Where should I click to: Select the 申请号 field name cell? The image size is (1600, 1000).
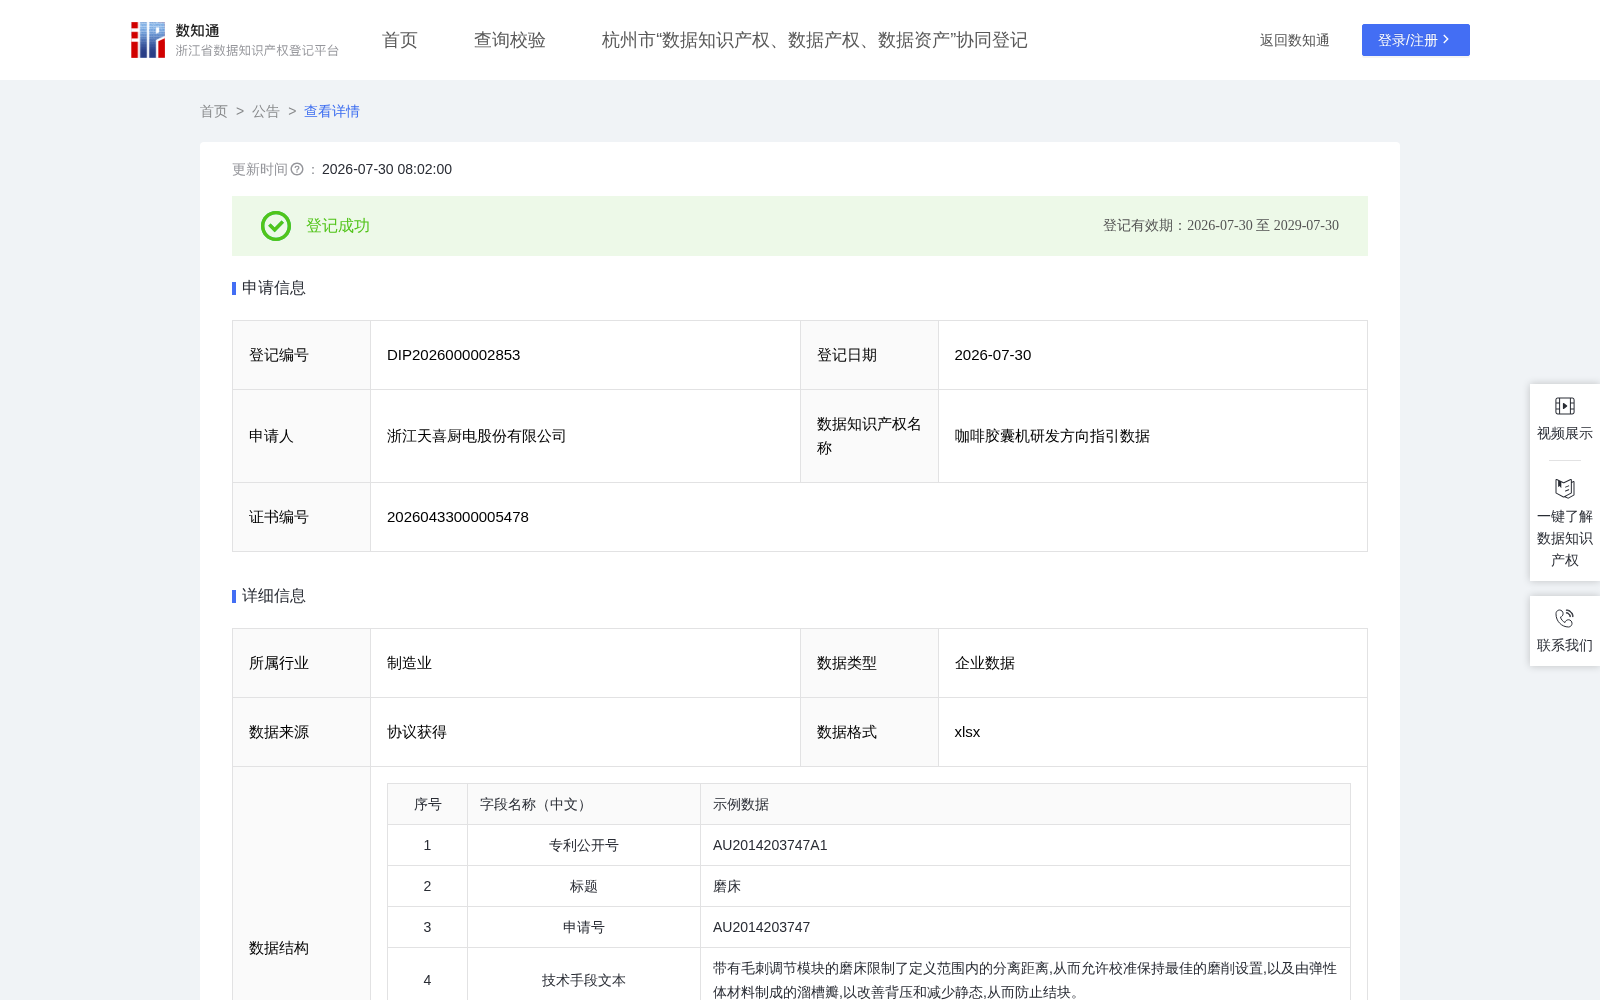tap(584, 927)
